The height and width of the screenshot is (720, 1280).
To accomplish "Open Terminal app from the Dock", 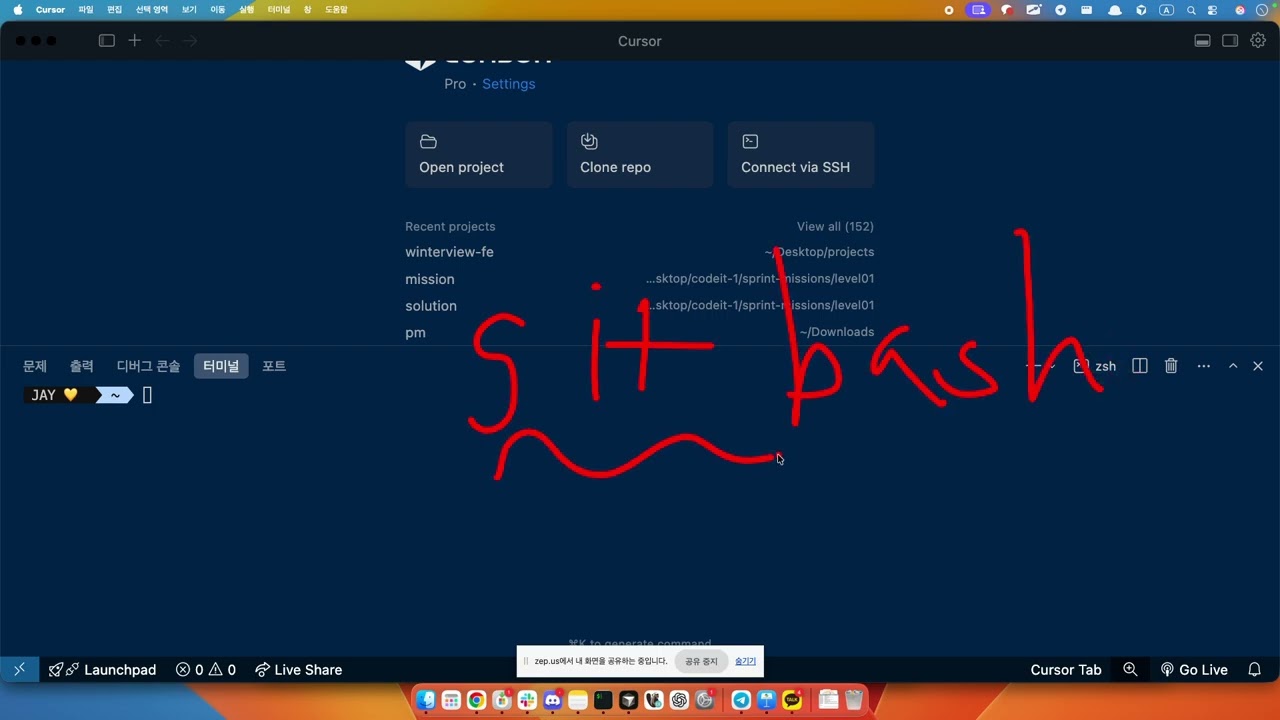I will coord(603,700).
